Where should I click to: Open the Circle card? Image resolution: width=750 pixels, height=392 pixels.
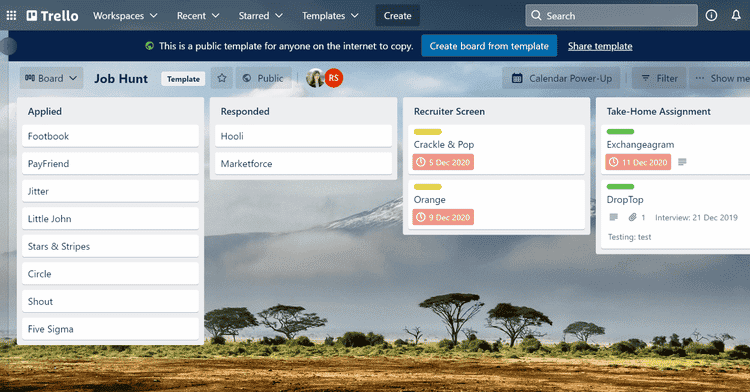pos(110,274)
